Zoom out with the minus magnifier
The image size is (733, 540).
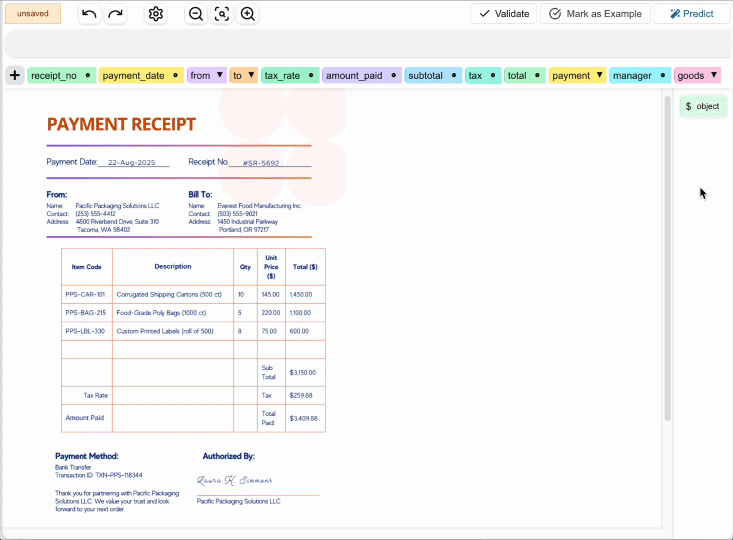[196, 14]
